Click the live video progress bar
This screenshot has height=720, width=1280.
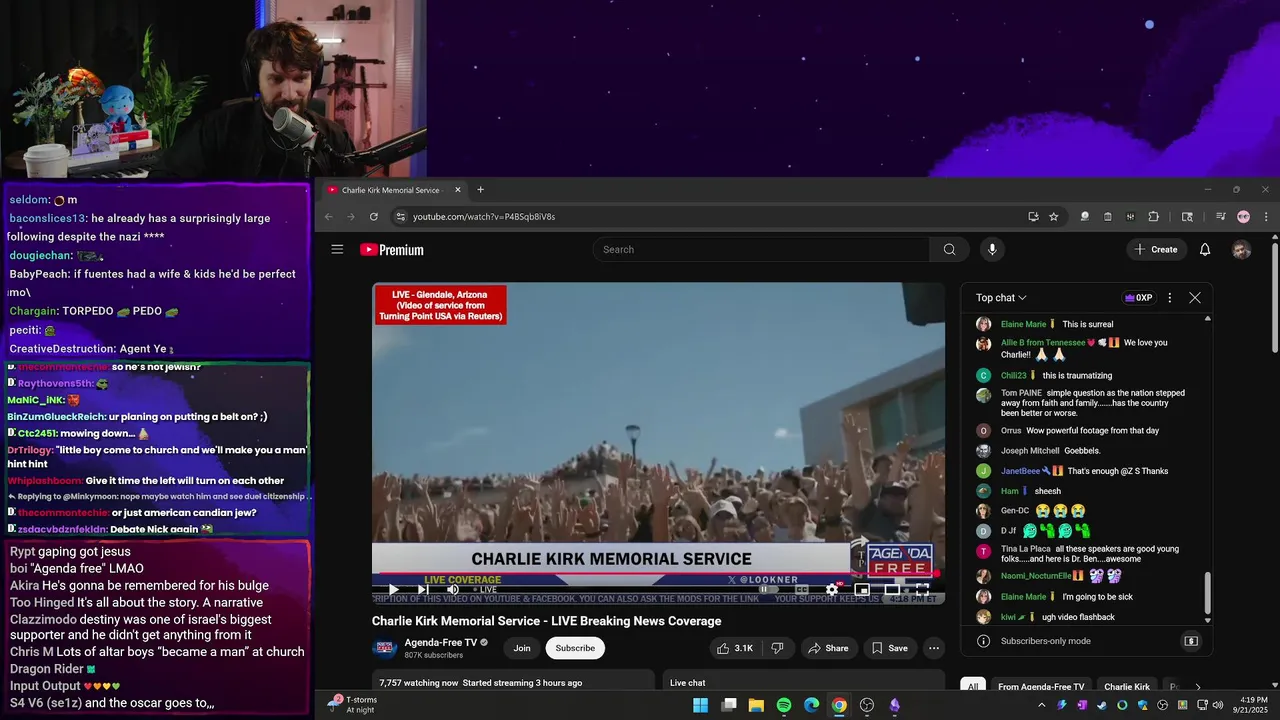pyautogui.click(x=658, y=574)
